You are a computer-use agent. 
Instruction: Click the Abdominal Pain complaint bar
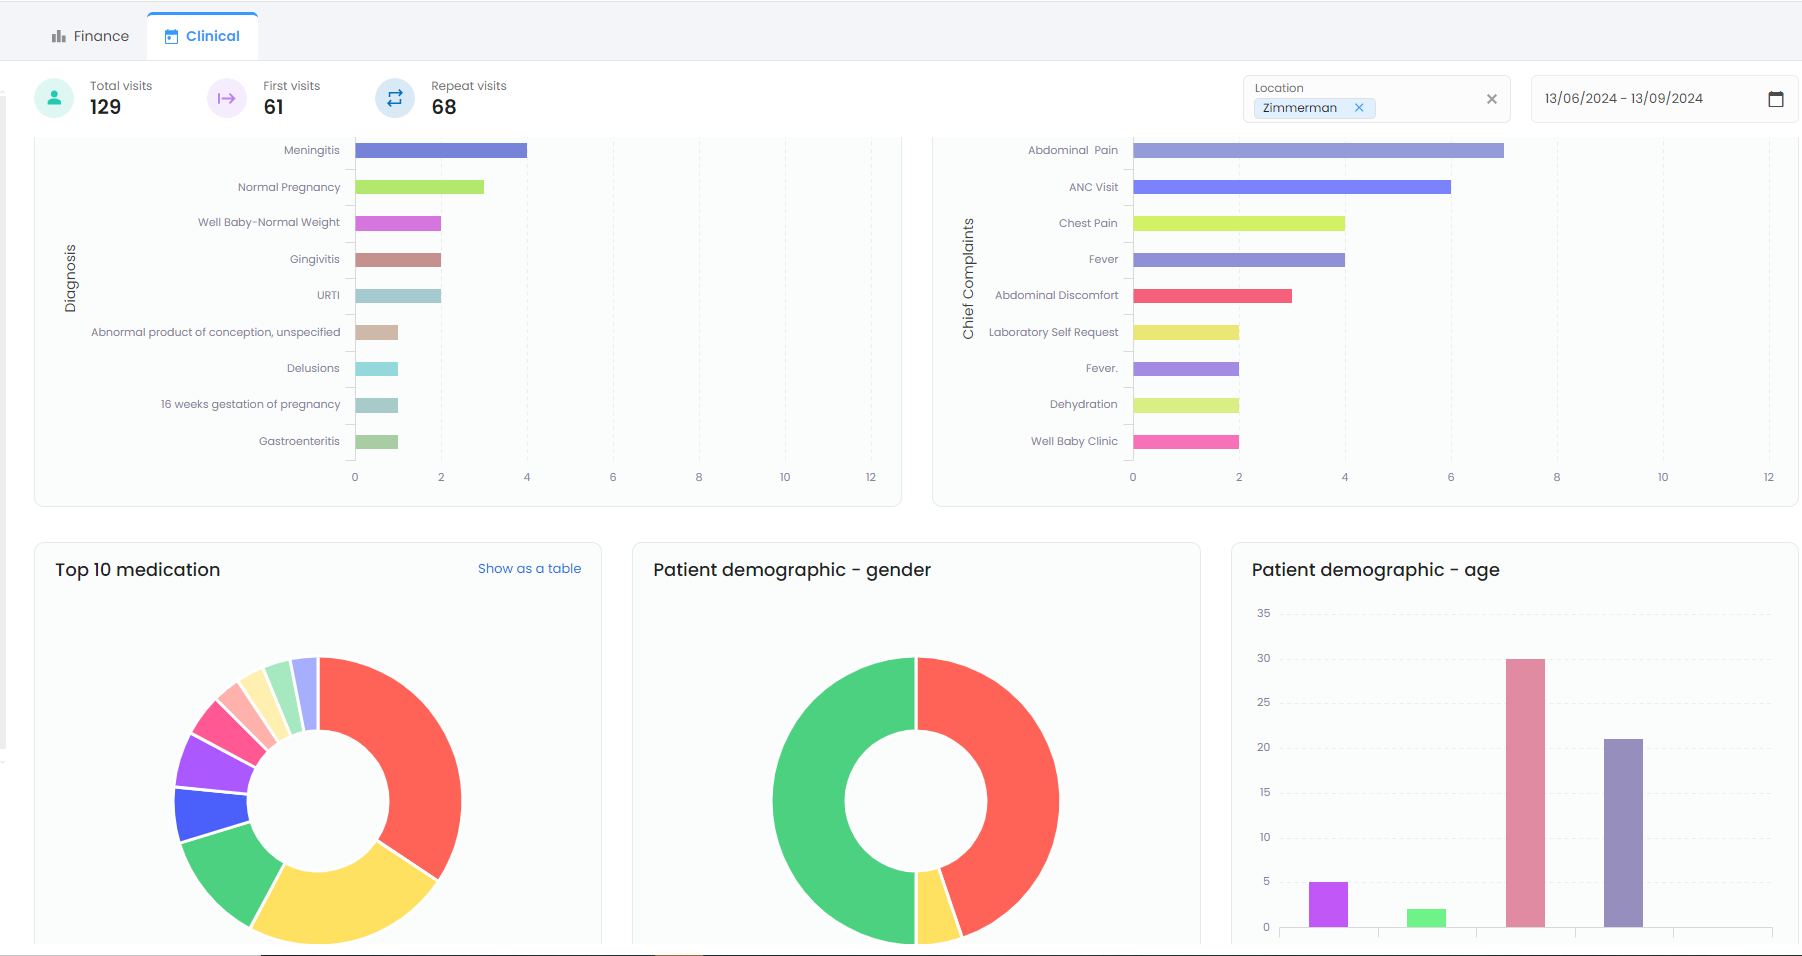(1317, 151)
